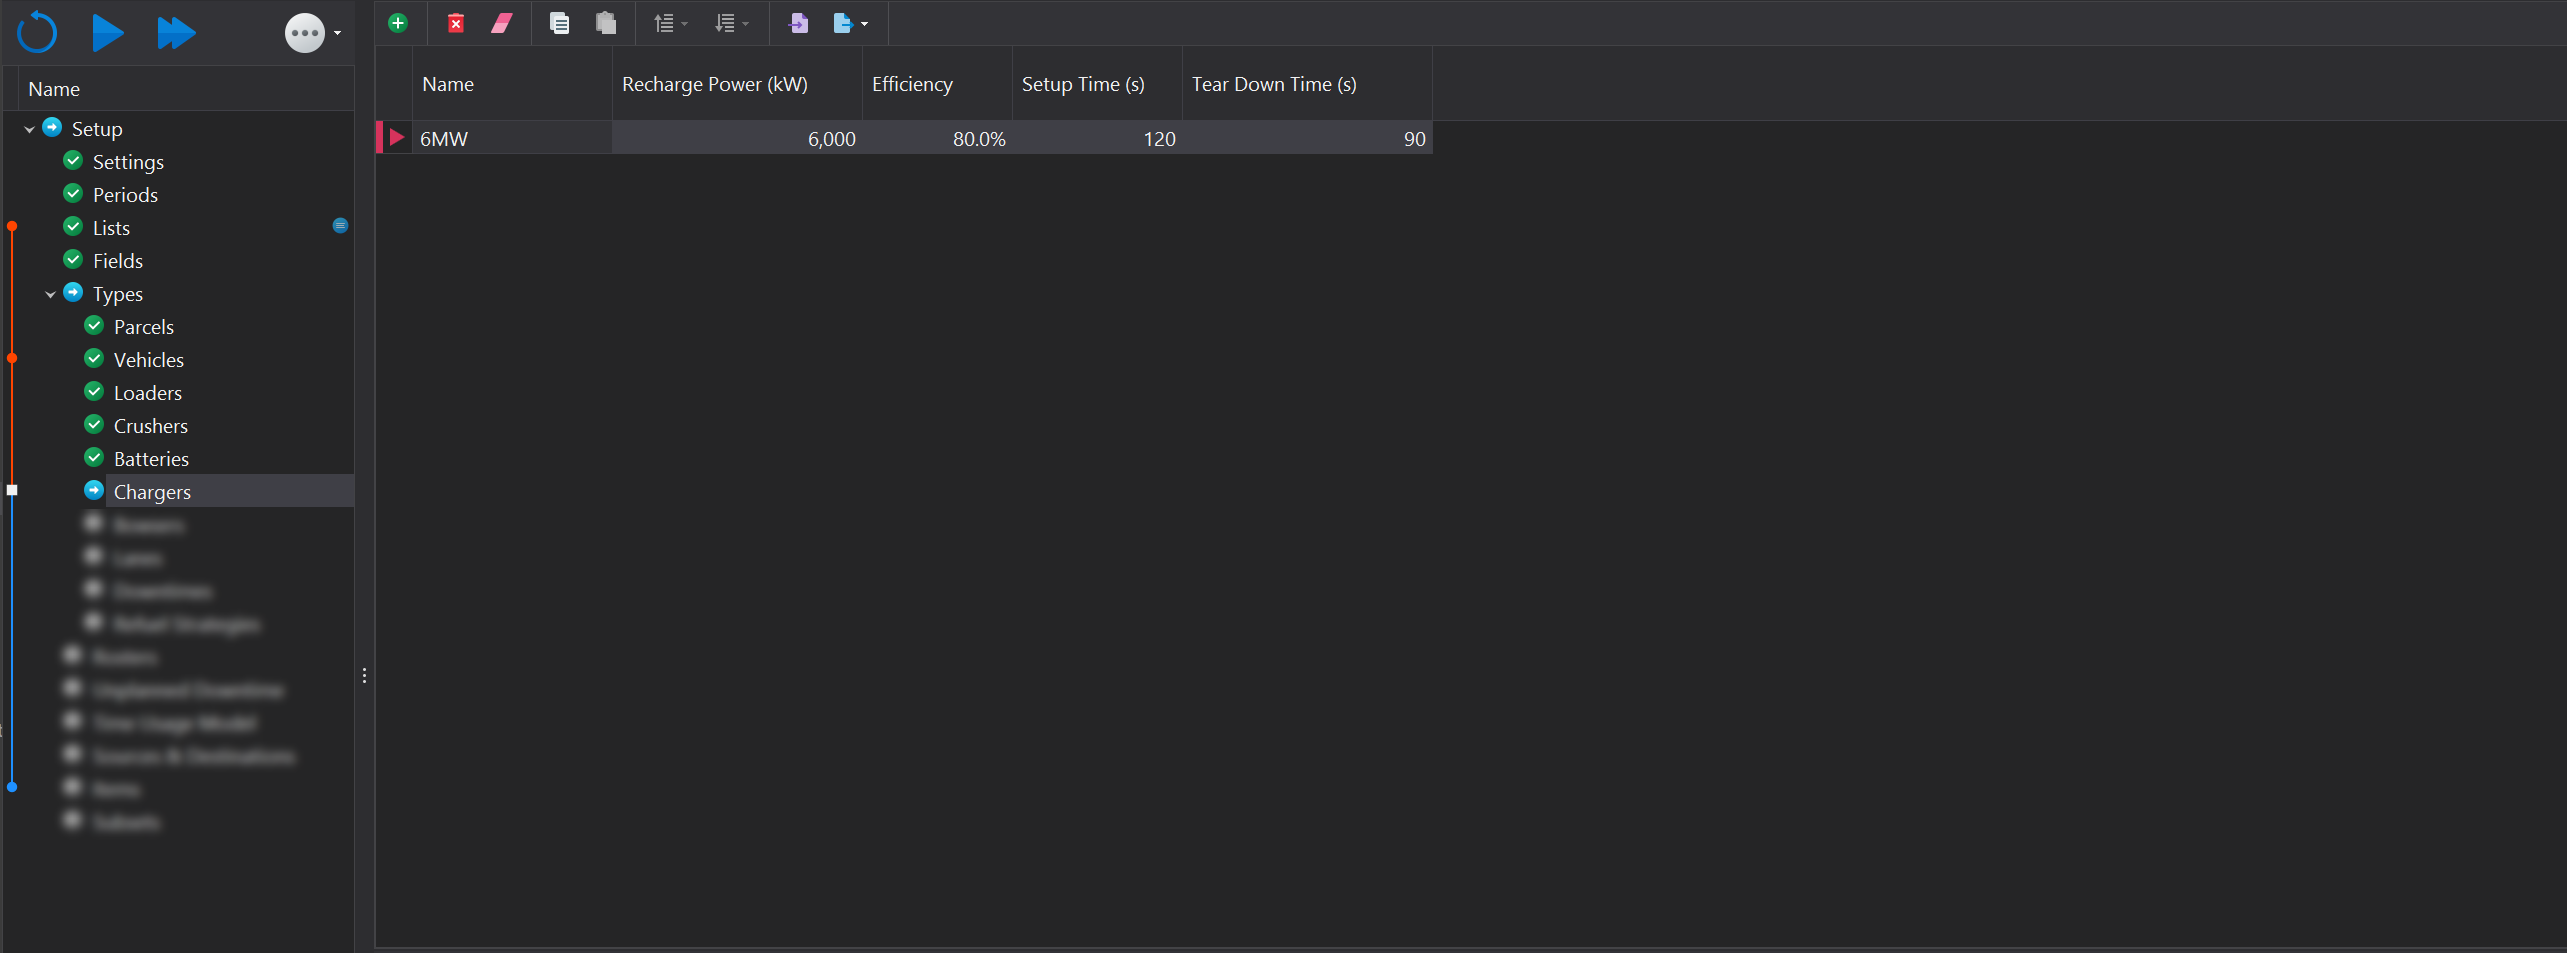Click the pink eraser clear icon

coord(502,23)
